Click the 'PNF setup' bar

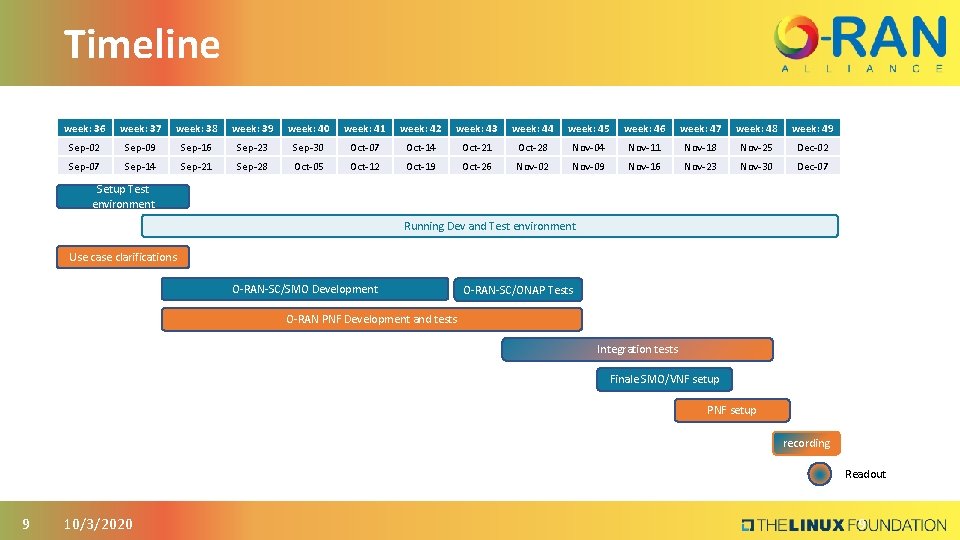[x=732, y=410]
